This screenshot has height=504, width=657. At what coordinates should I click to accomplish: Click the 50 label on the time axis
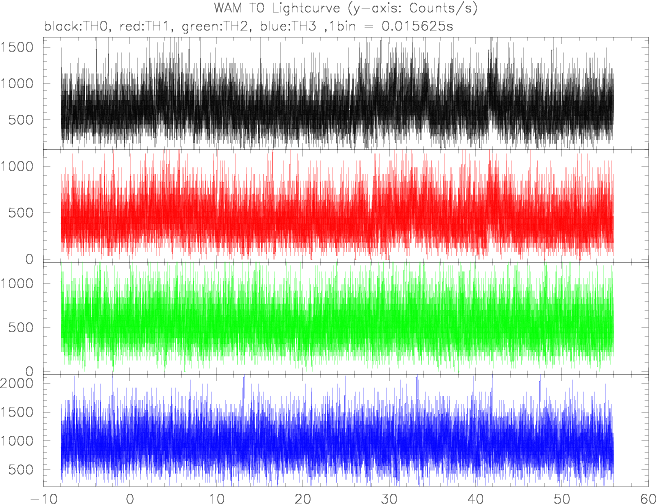coord(561,499)
